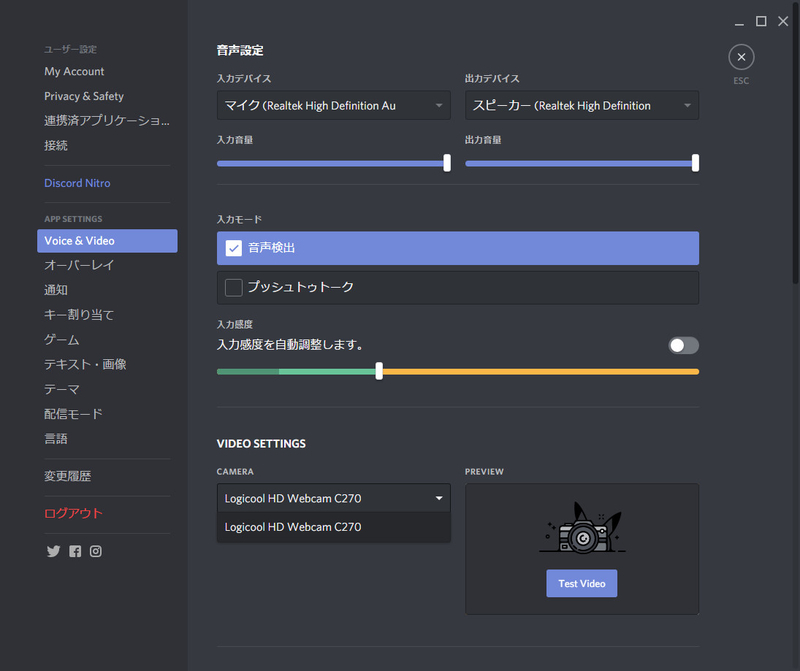Open Discord's Facebook page icon
The width and height of the screenshot is (800, 671).
click(x=75, y=551)
